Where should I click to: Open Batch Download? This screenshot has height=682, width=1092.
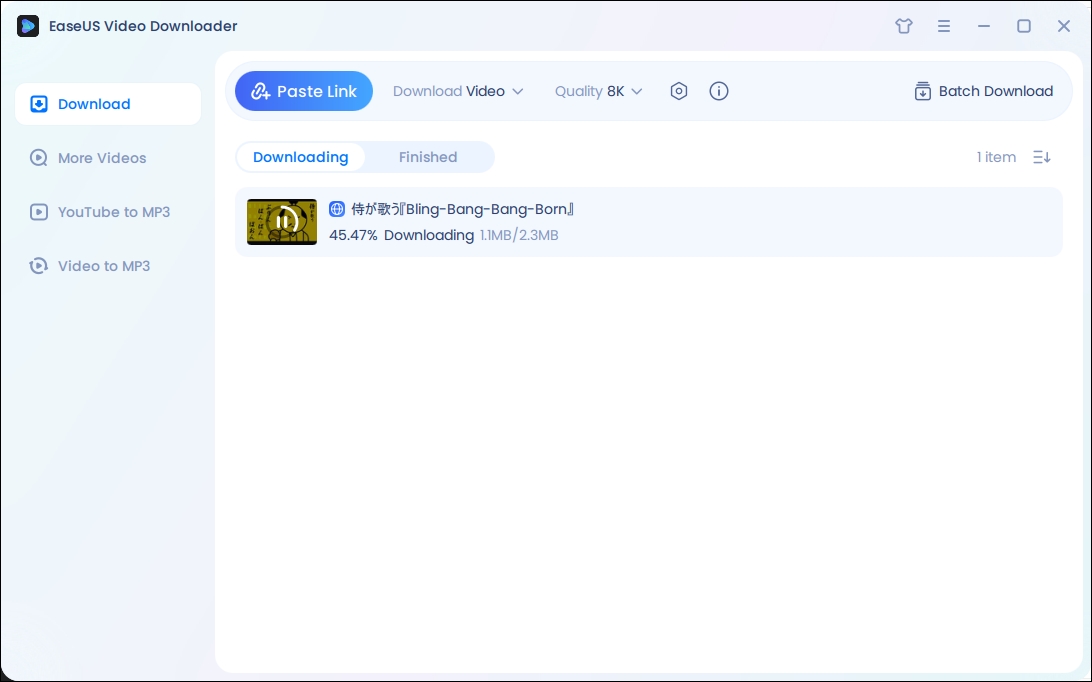[982, 91]
